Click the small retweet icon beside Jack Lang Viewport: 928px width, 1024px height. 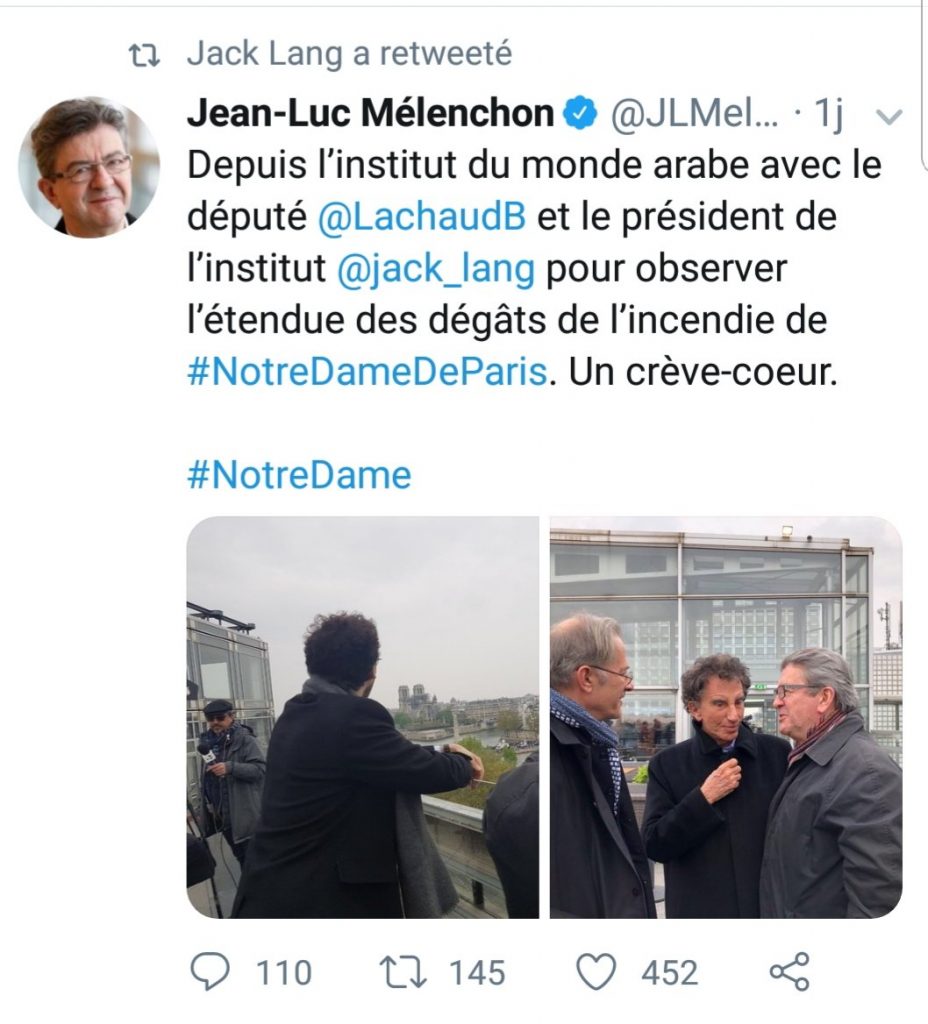pos(150,55)
